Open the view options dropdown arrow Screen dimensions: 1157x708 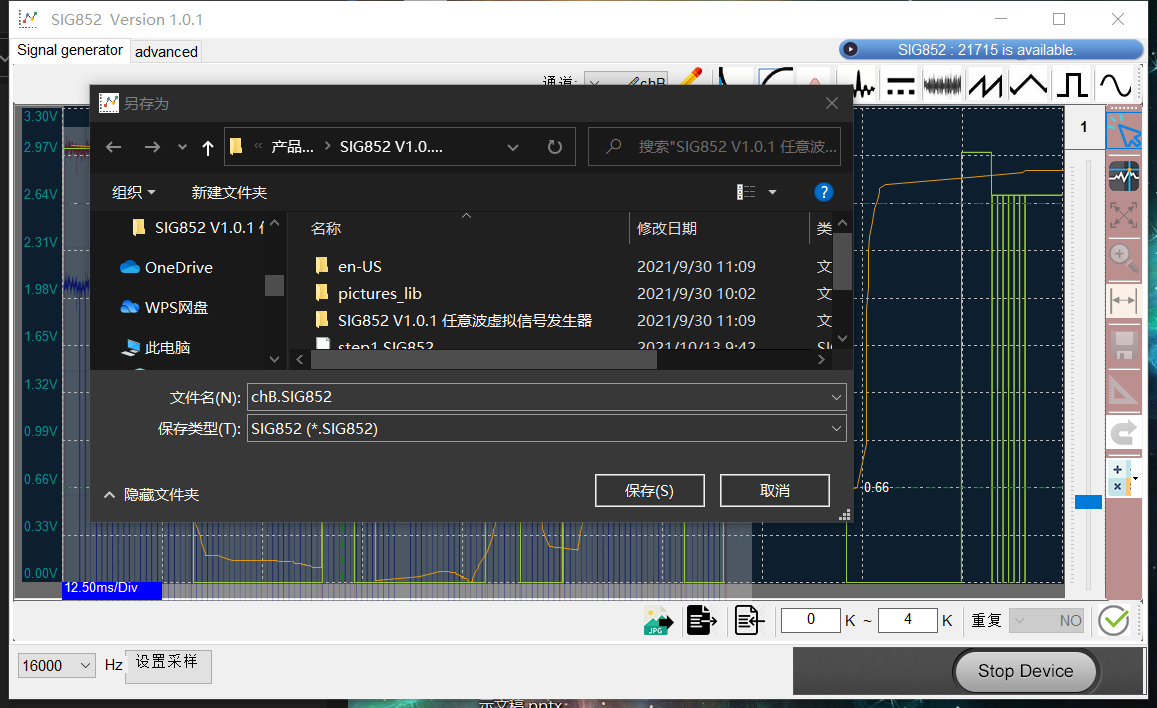click(x=773, y=192)
